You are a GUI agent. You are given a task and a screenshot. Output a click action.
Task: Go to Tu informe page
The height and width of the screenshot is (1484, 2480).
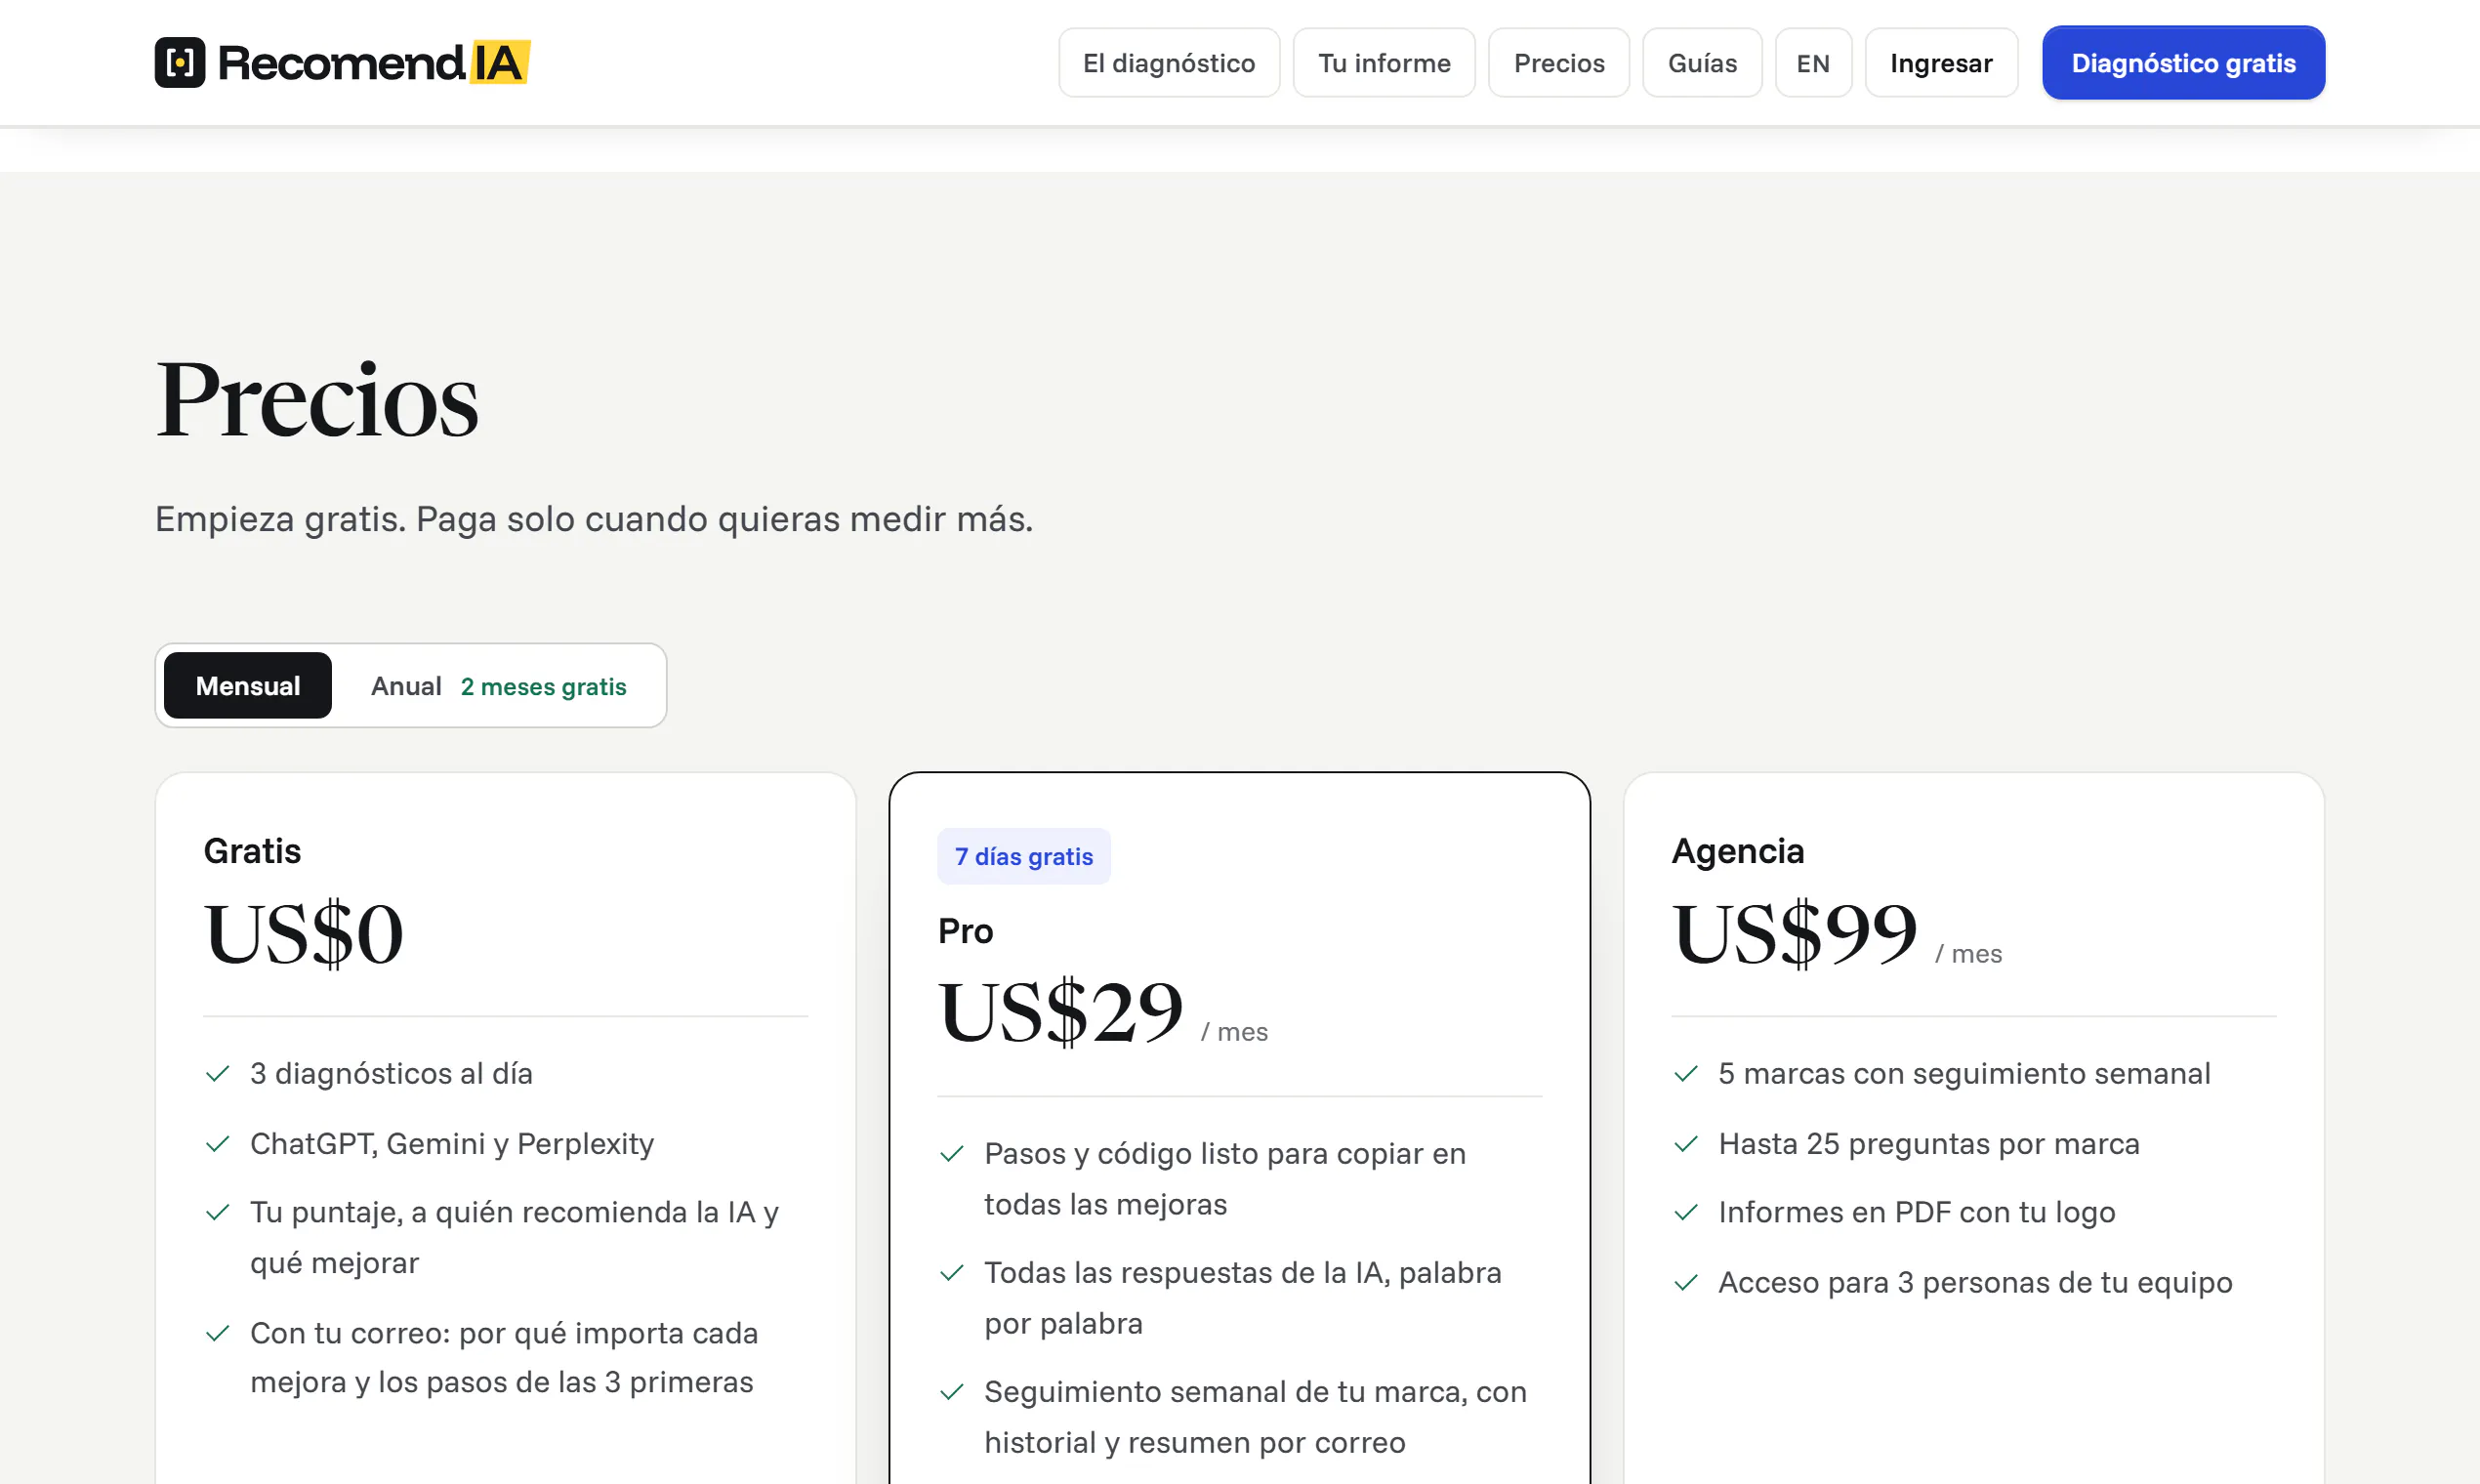coord(1384,63)
